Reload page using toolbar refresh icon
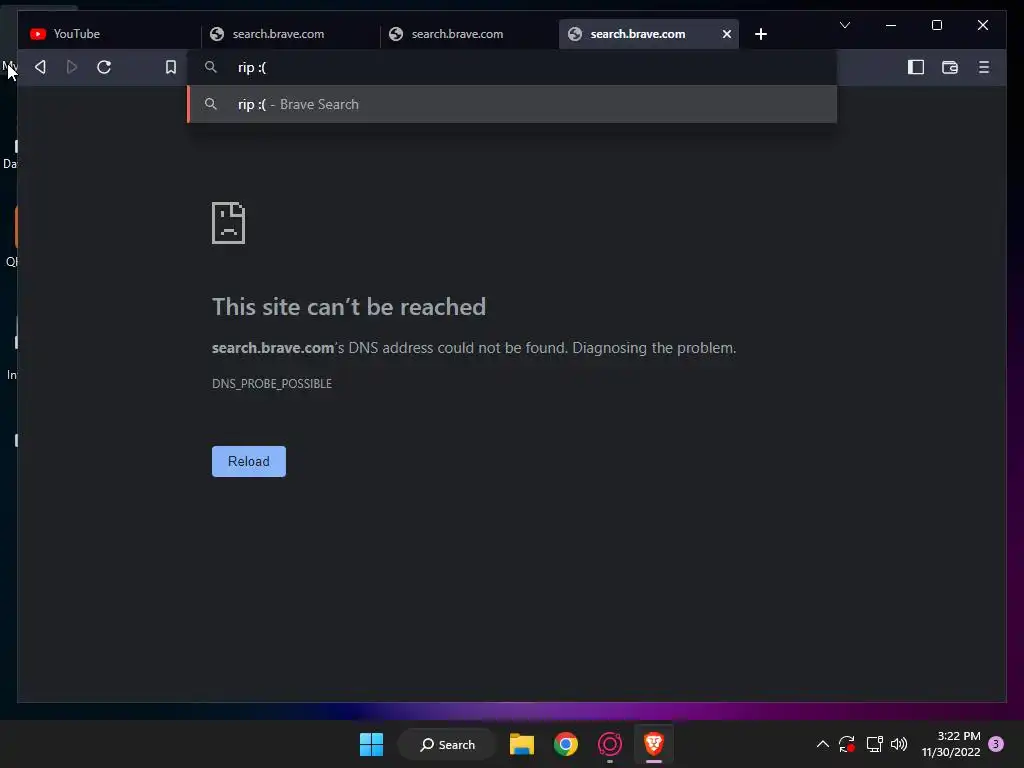The height and width of the screenshot is (768, 1024). click(x=104, y=67)
